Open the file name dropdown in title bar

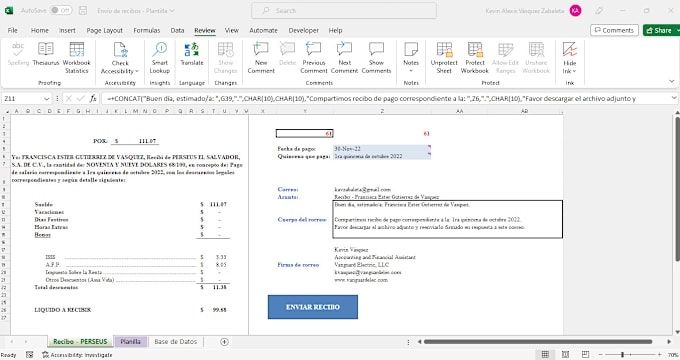(x=172, y=11)
